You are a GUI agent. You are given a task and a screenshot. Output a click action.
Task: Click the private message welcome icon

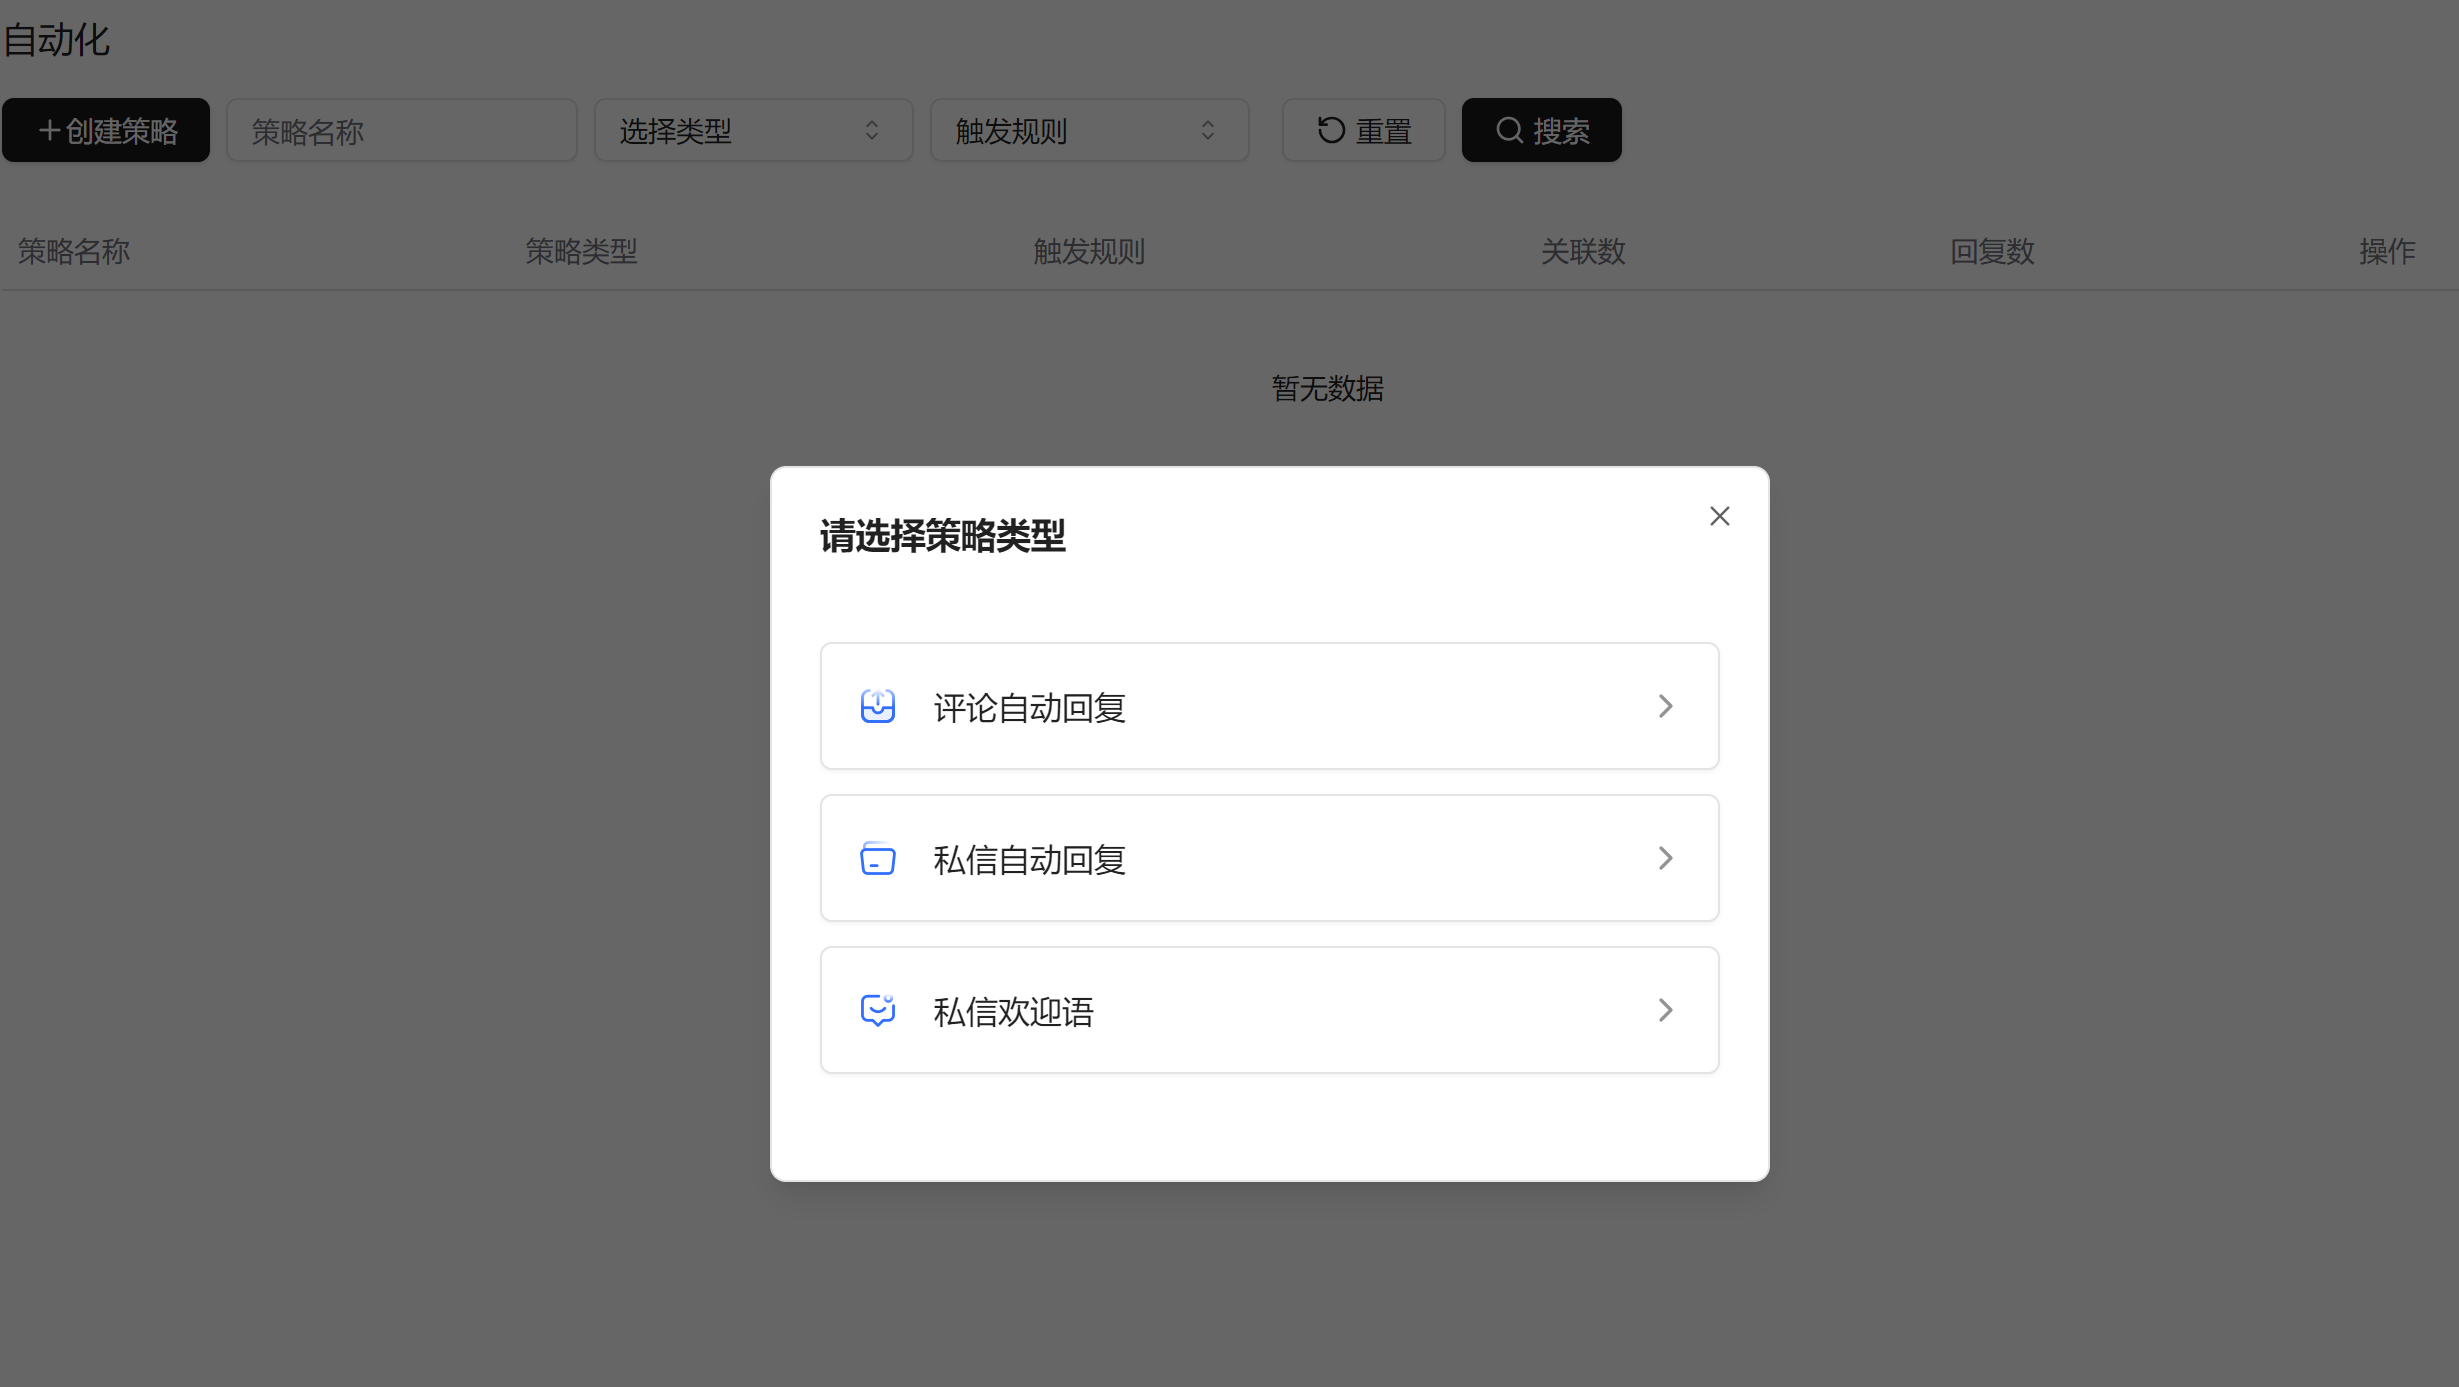pos(878,1010)
